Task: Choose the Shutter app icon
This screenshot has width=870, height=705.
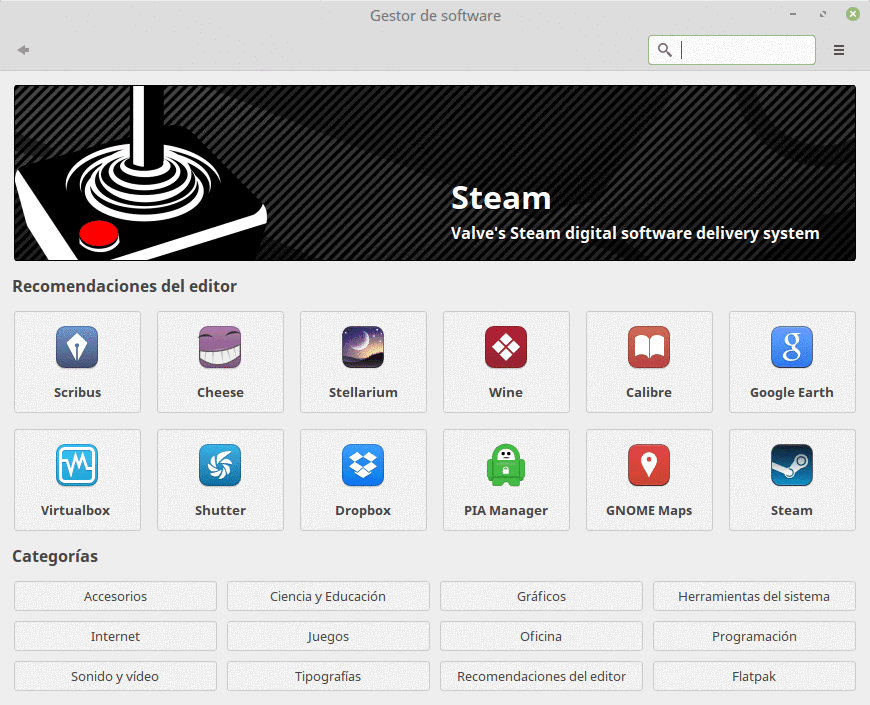Action: (220, 466)
